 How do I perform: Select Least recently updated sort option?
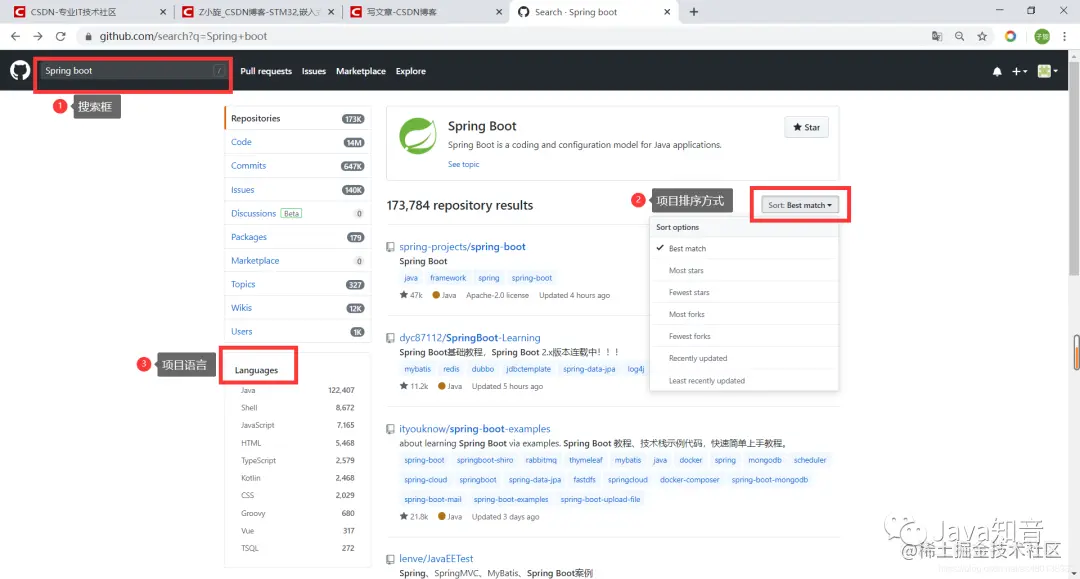(744, 381)
